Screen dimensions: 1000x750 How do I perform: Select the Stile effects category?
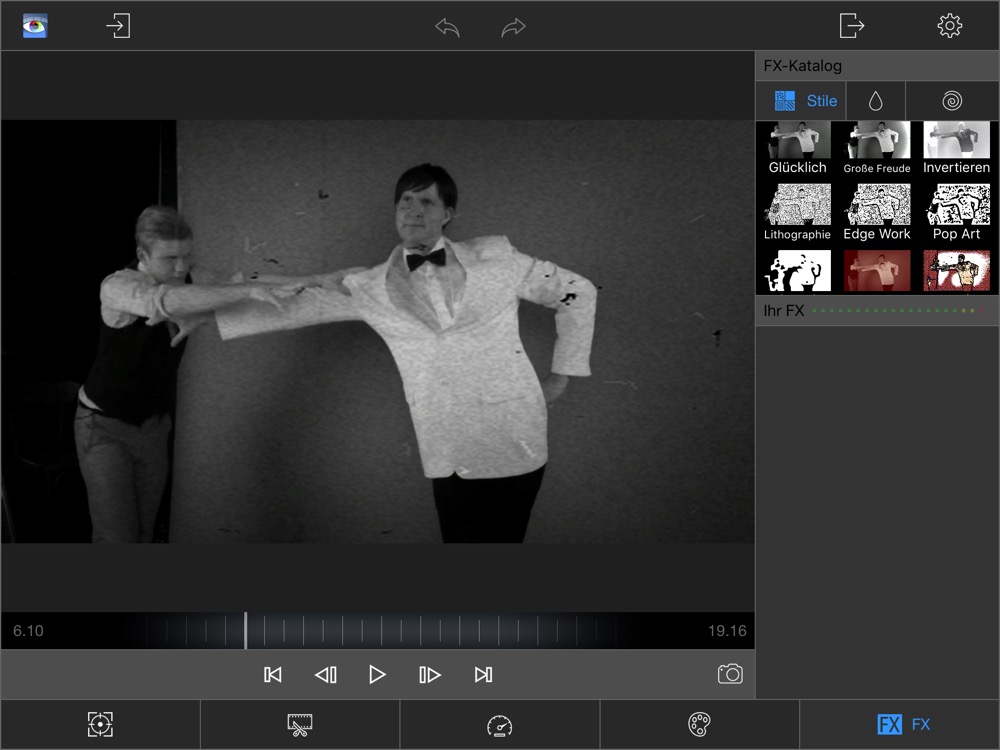(x=806, y=101)
